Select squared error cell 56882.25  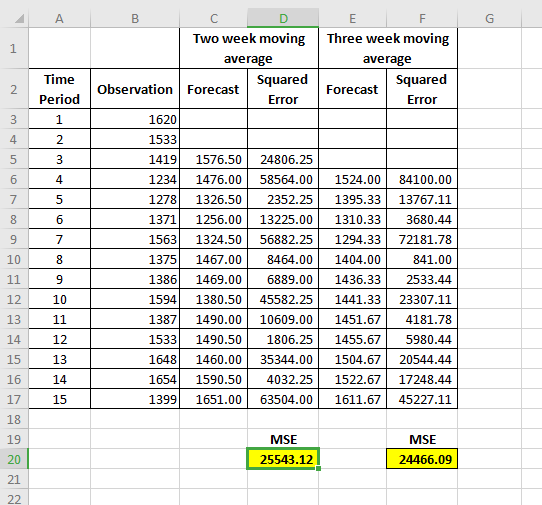point(283,239)
